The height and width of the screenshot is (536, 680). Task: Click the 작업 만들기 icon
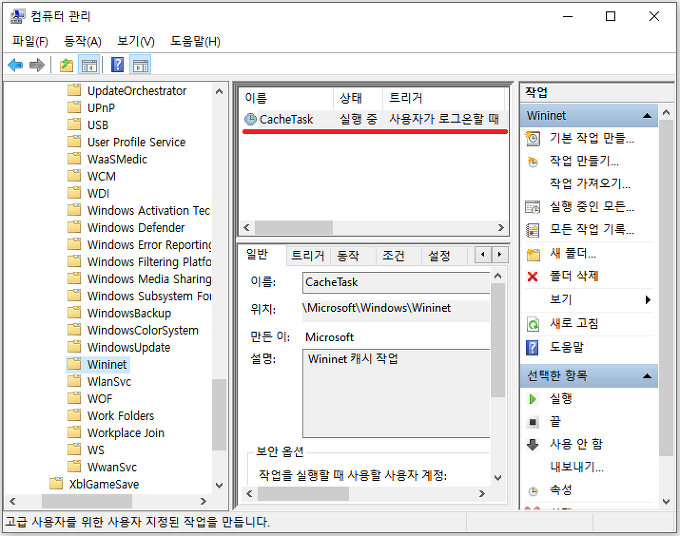533,162
